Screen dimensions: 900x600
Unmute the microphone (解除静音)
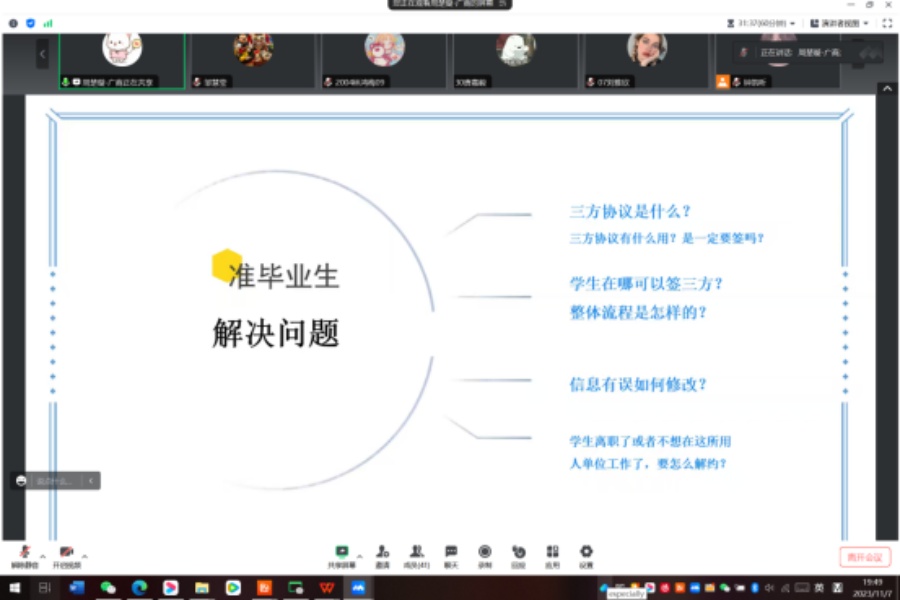(x=24, y=551)
